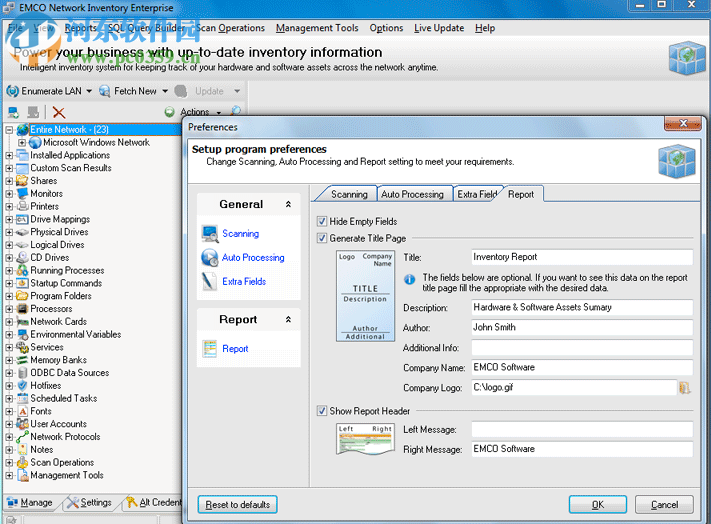Click the Title input field
Screen dimensions: 711x524
[x=582, y=257]
